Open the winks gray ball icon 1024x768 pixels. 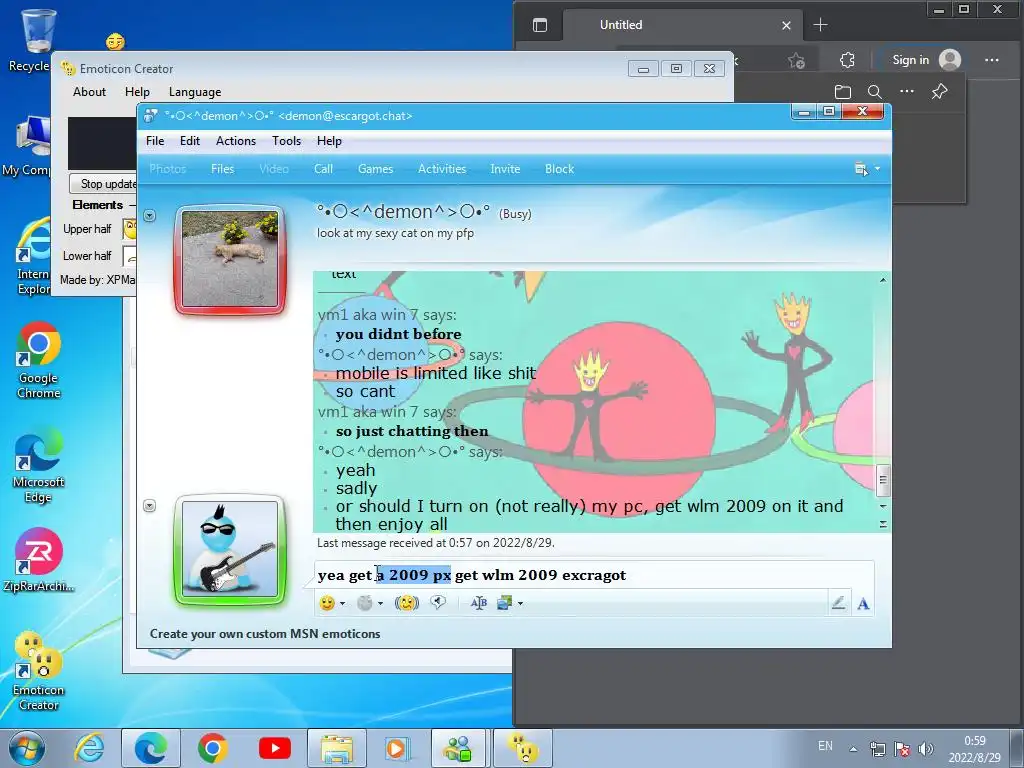pos(365,603)
